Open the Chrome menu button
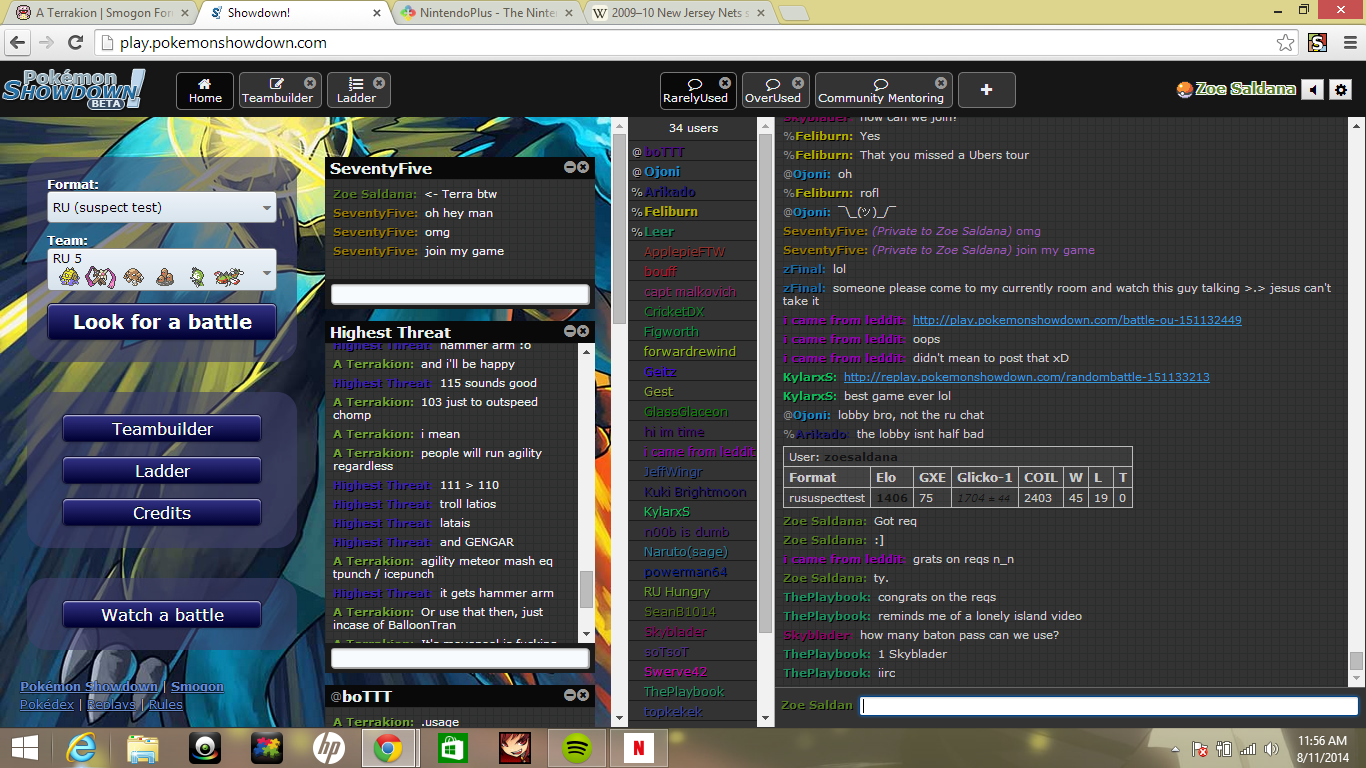 click(1345, 43)
